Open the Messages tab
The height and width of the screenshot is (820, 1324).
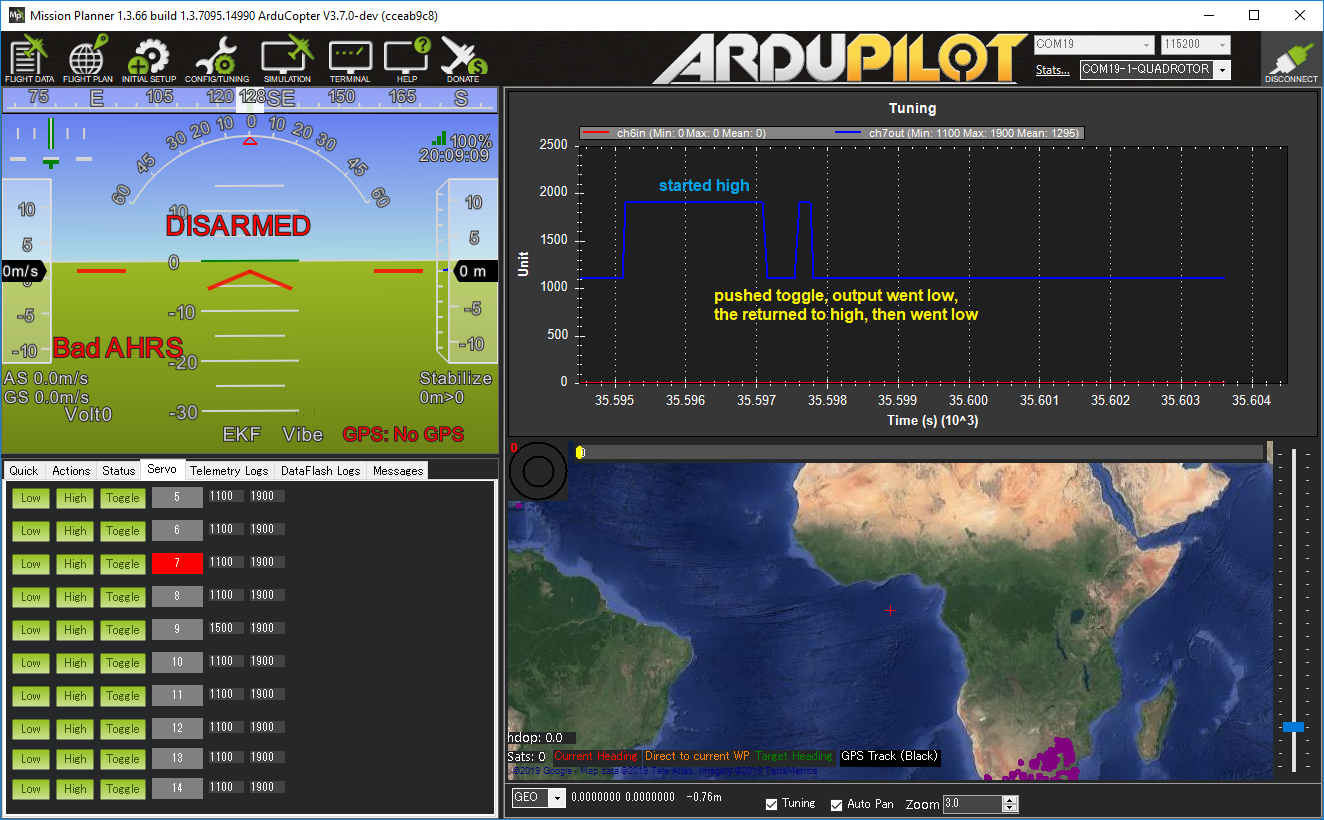tap(398, 470)
